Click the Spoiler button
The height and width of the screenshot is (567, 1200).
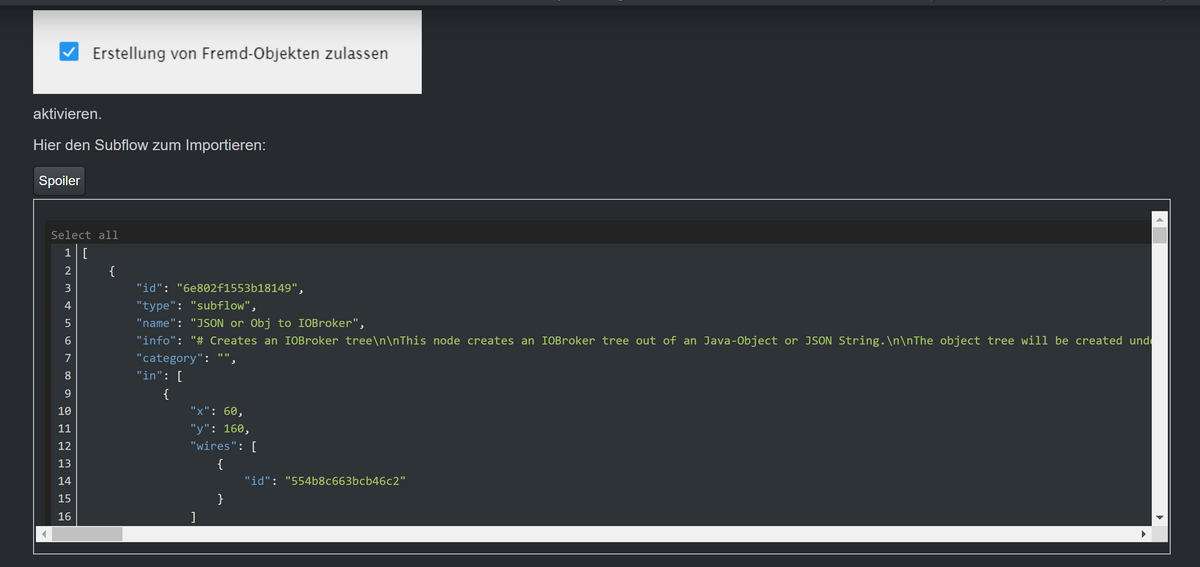click(59, 181)
